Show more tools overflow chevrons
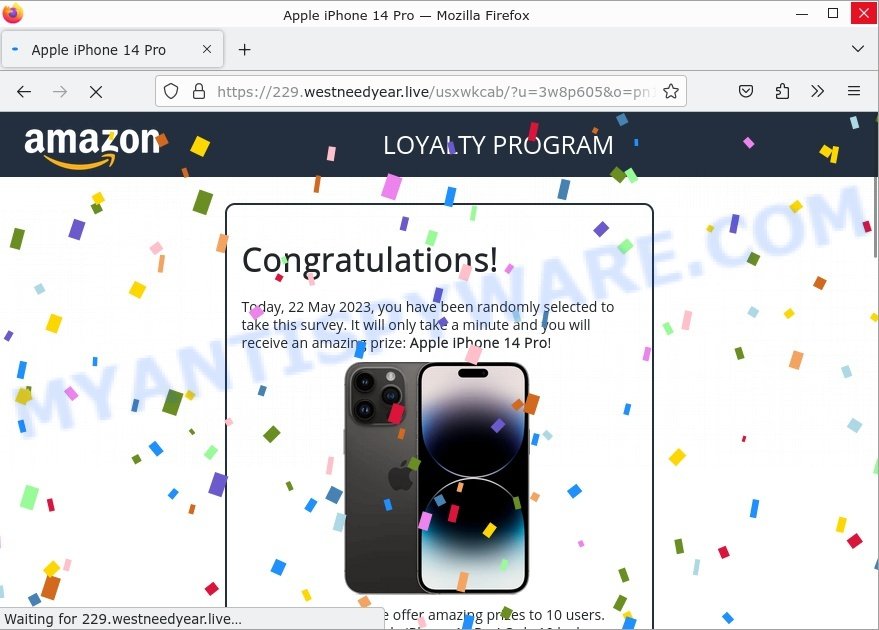The width and height of the screenshot is (879, 630). tap(817, 91)
